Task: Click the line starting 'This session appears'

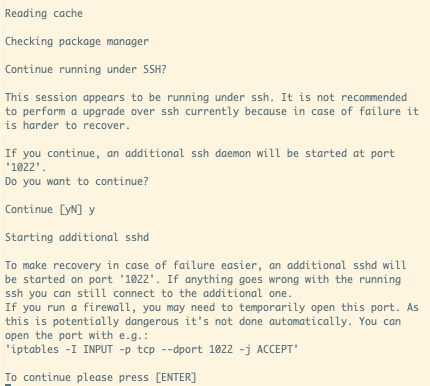Action: (206, 97)
